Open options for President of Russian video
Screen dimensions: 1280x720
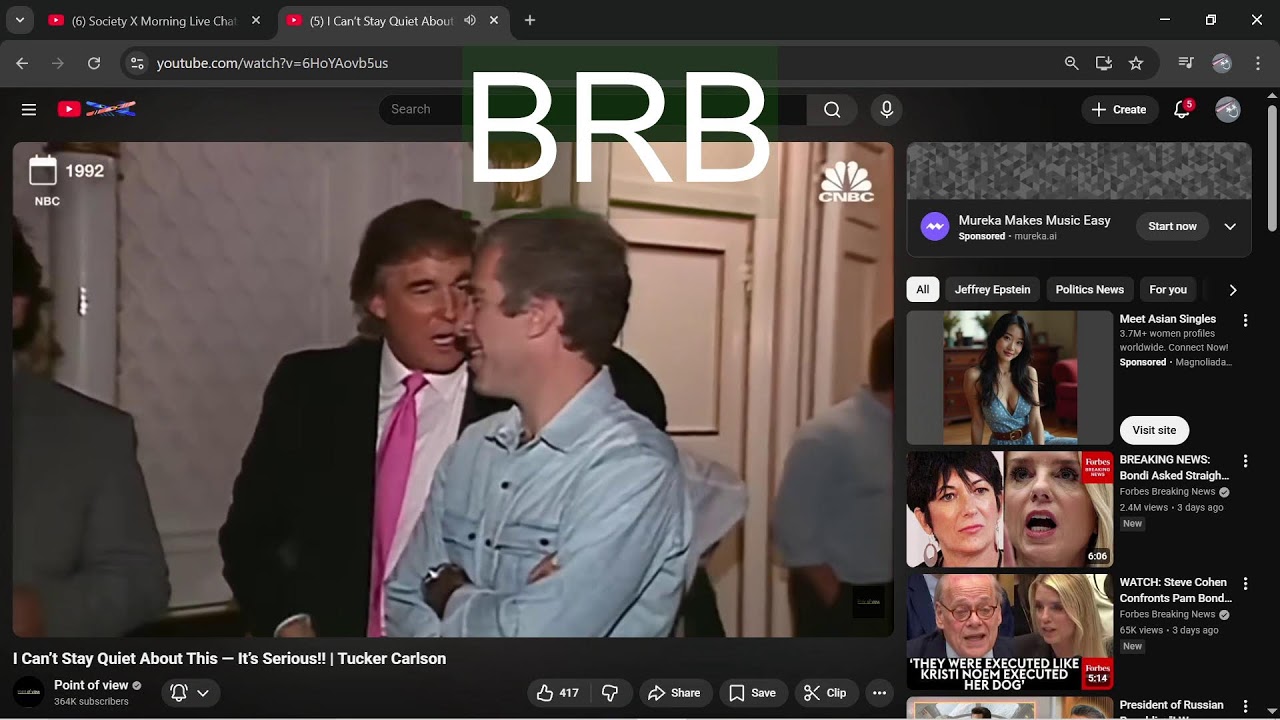[x=1245, y=706]
